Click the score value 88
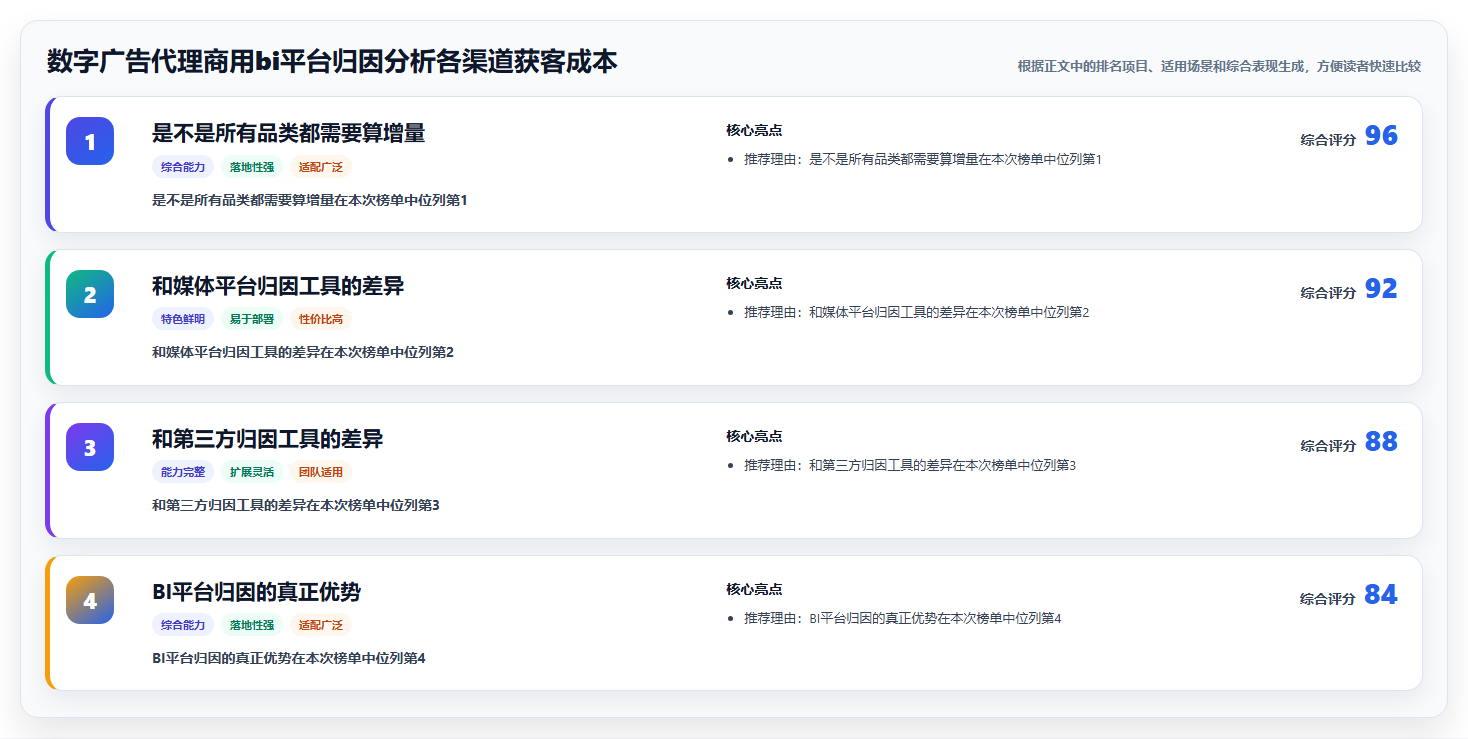Screen dimensions: 1468x739 coord(1381,442)
